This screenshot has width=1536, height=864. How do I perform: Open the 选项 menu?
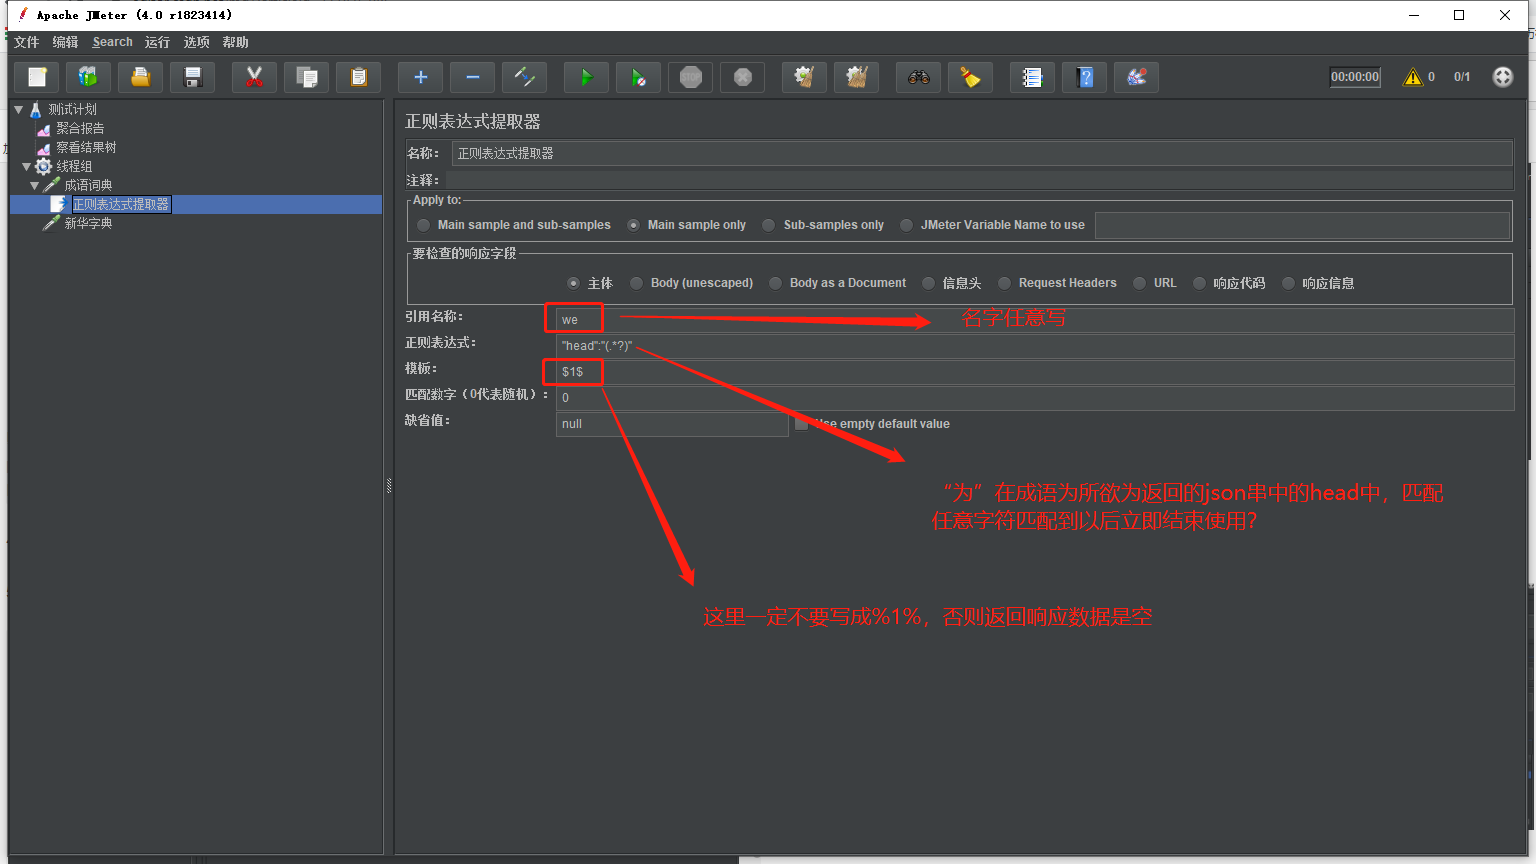[x=196, y=42]
